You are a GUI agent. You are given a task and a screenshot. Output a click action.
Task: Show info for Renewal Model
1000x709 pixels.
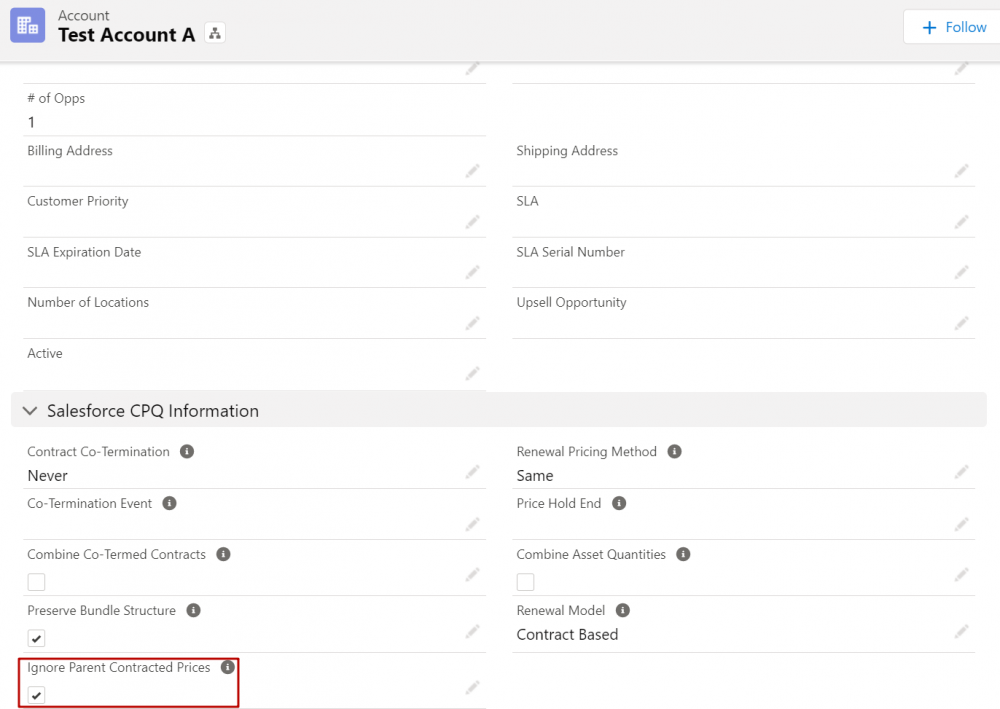[622, 610]
